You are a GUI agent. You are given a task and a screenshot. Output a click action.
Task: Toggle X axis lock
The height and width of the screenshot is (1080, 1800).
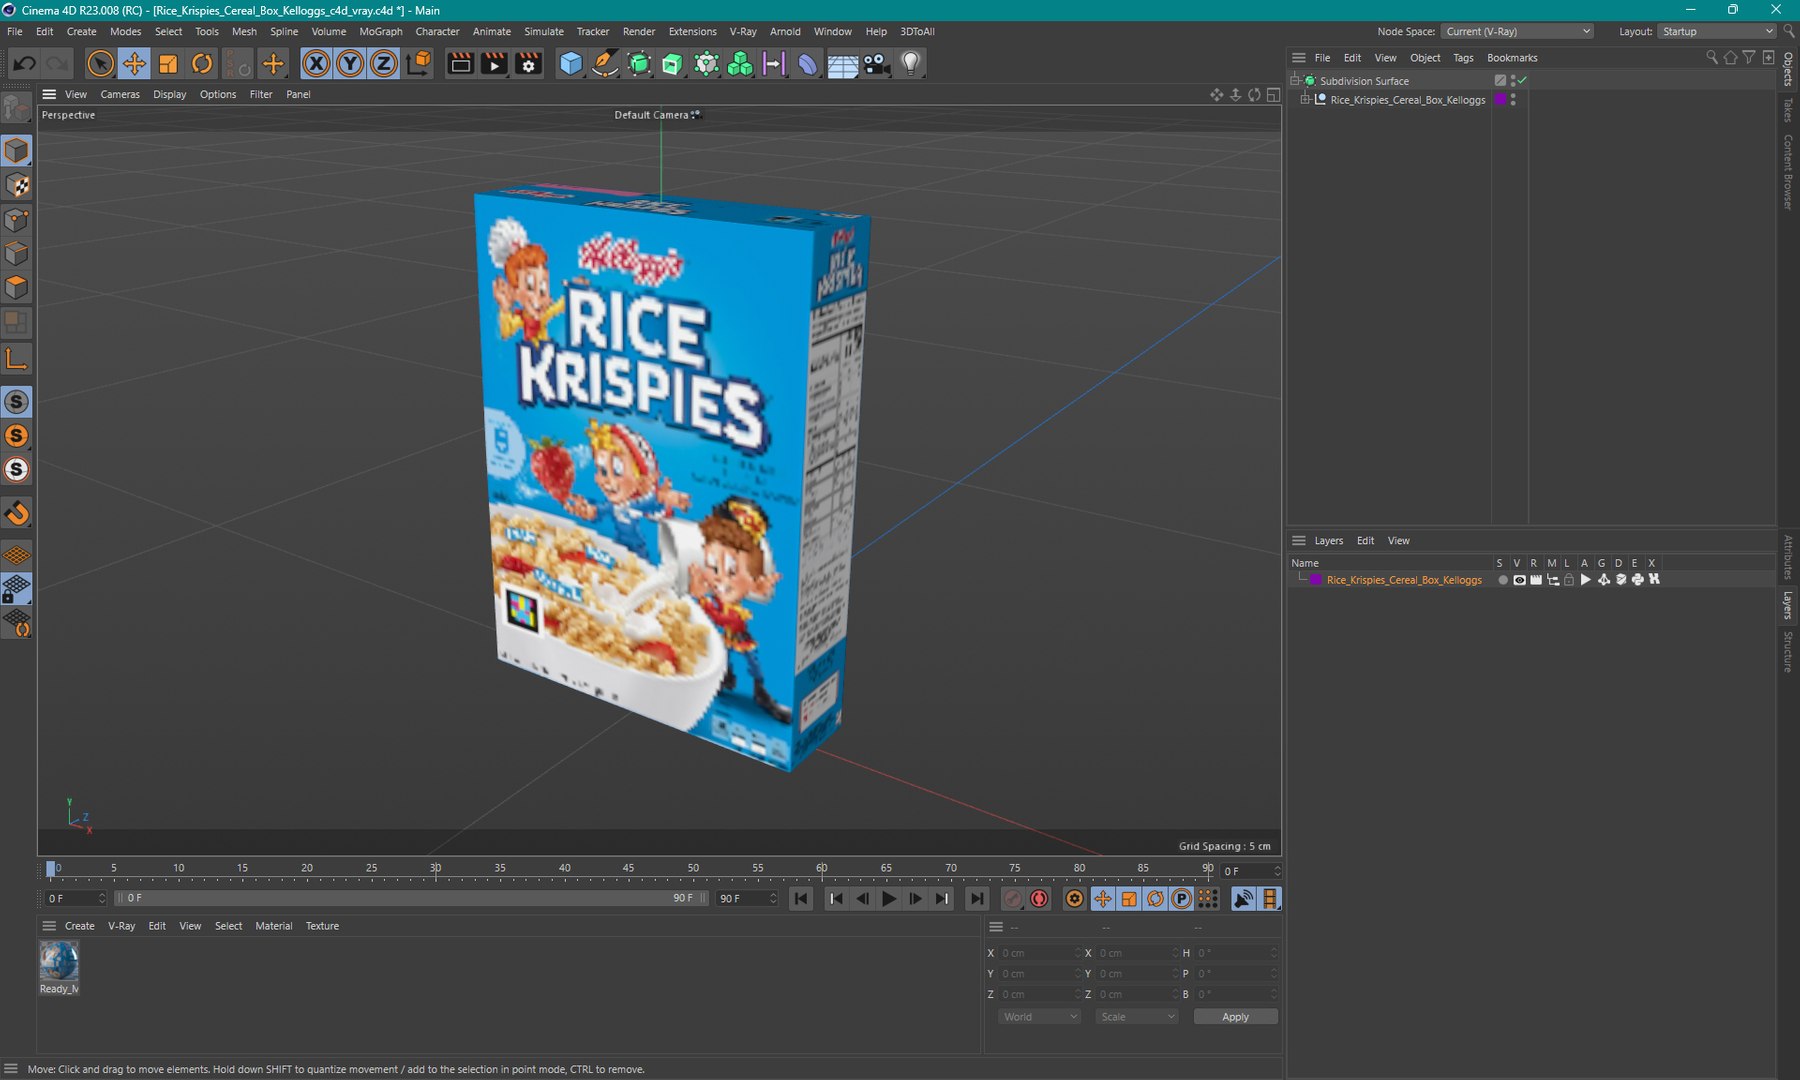tap(316, 64)
